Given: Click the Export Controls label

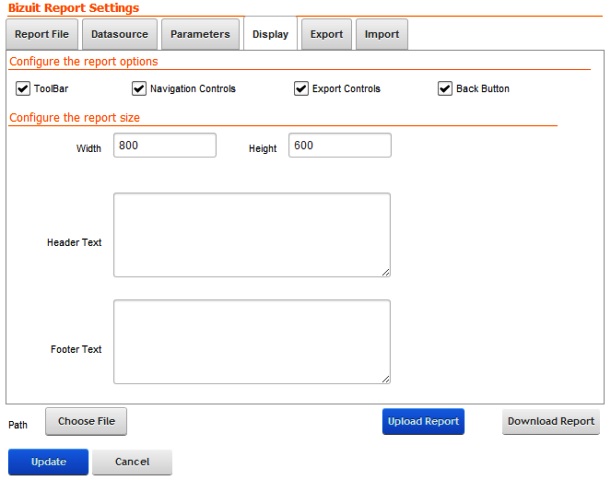Looking at the screenshot, I should point(346,89).
